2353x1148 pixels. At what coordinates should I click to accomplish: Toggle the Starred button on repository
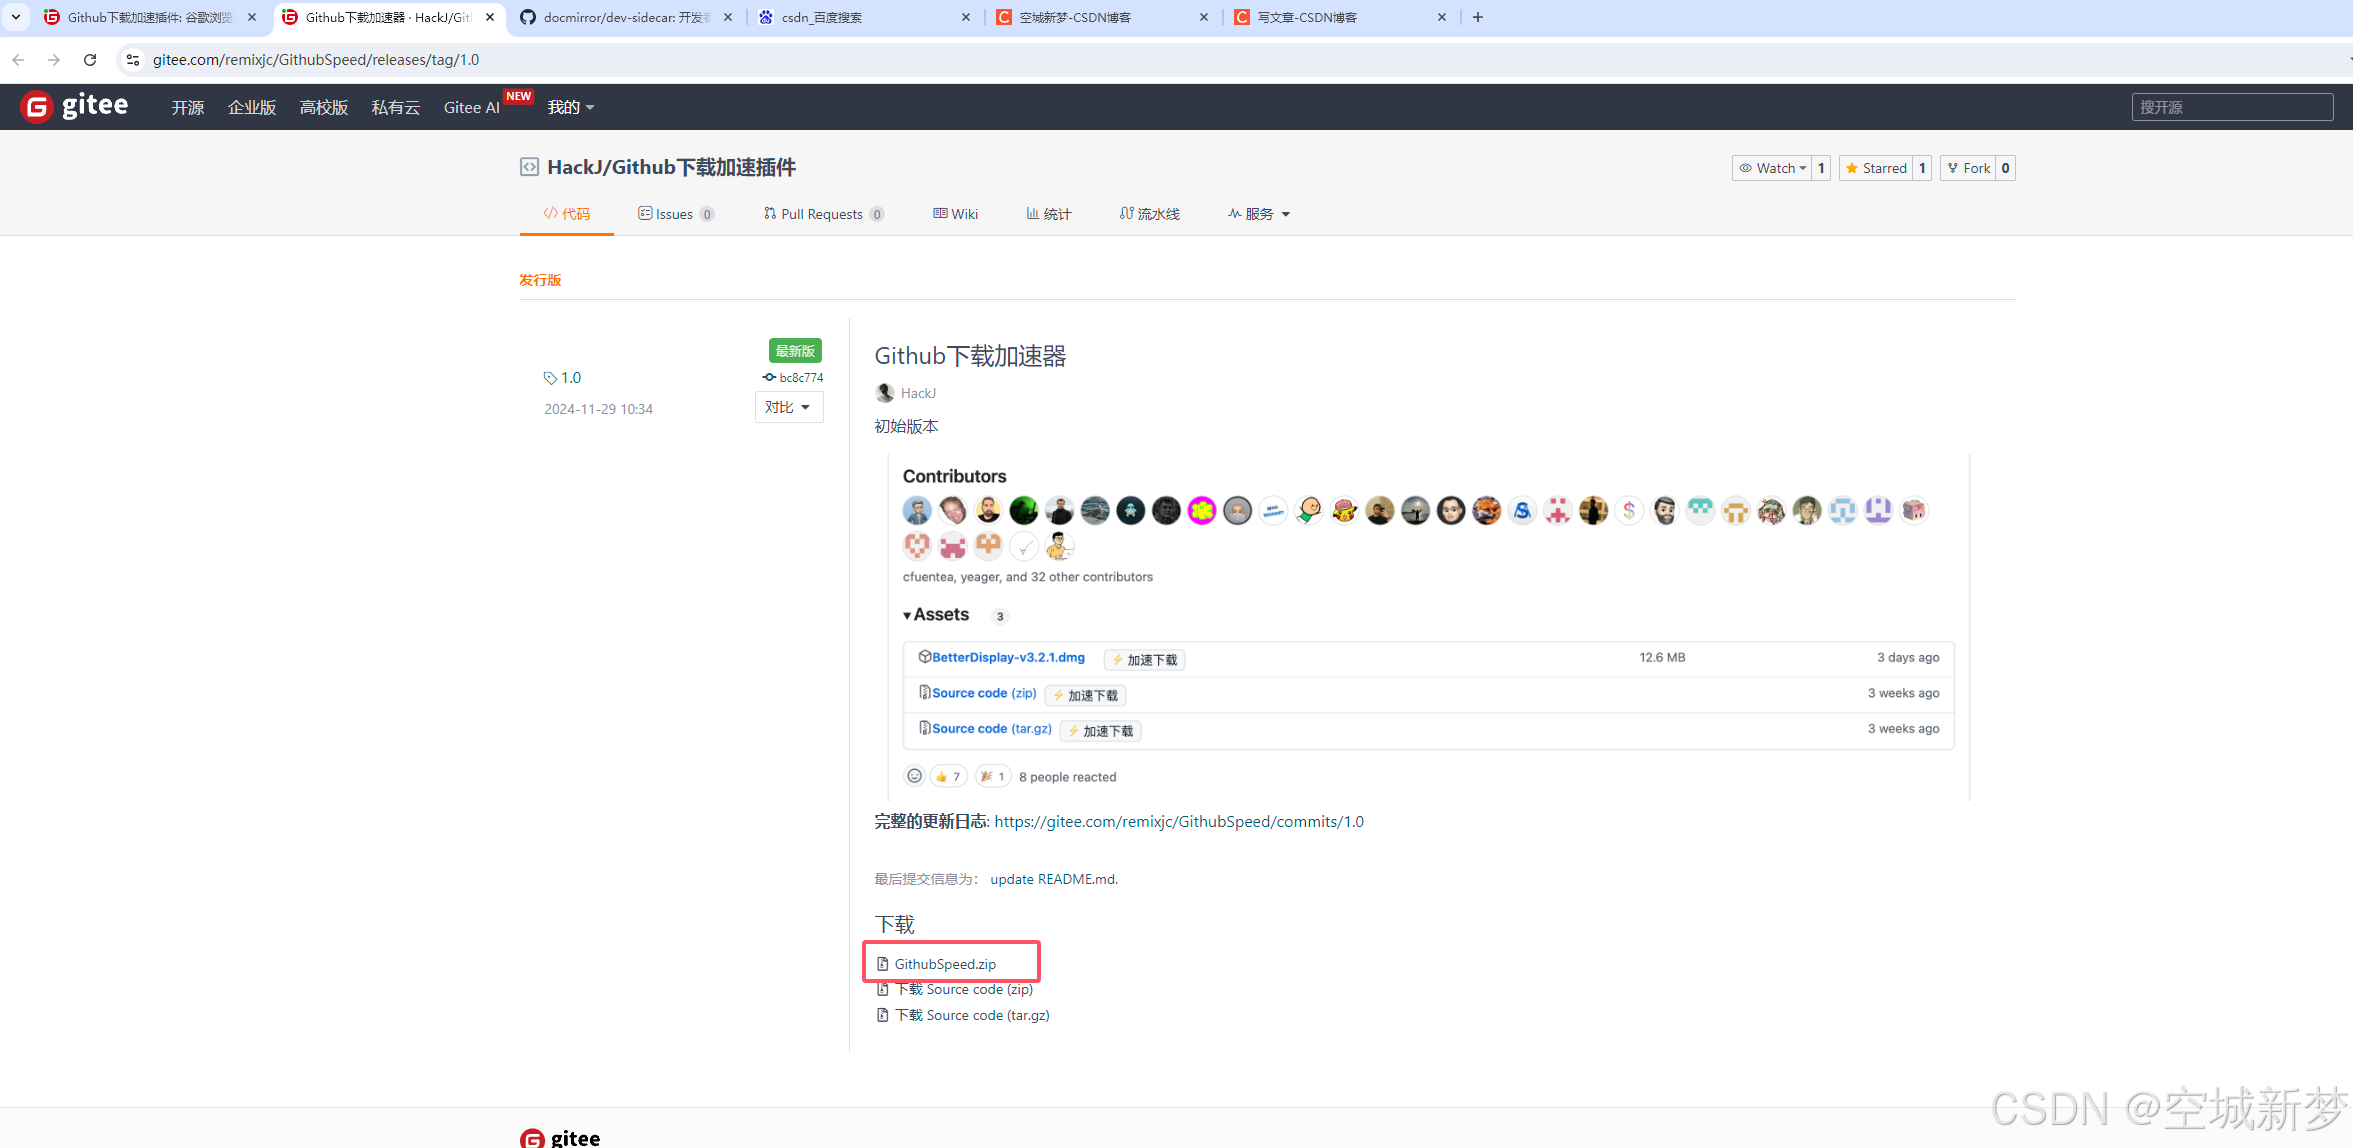pyautogui.click(x=1876, y=168)
